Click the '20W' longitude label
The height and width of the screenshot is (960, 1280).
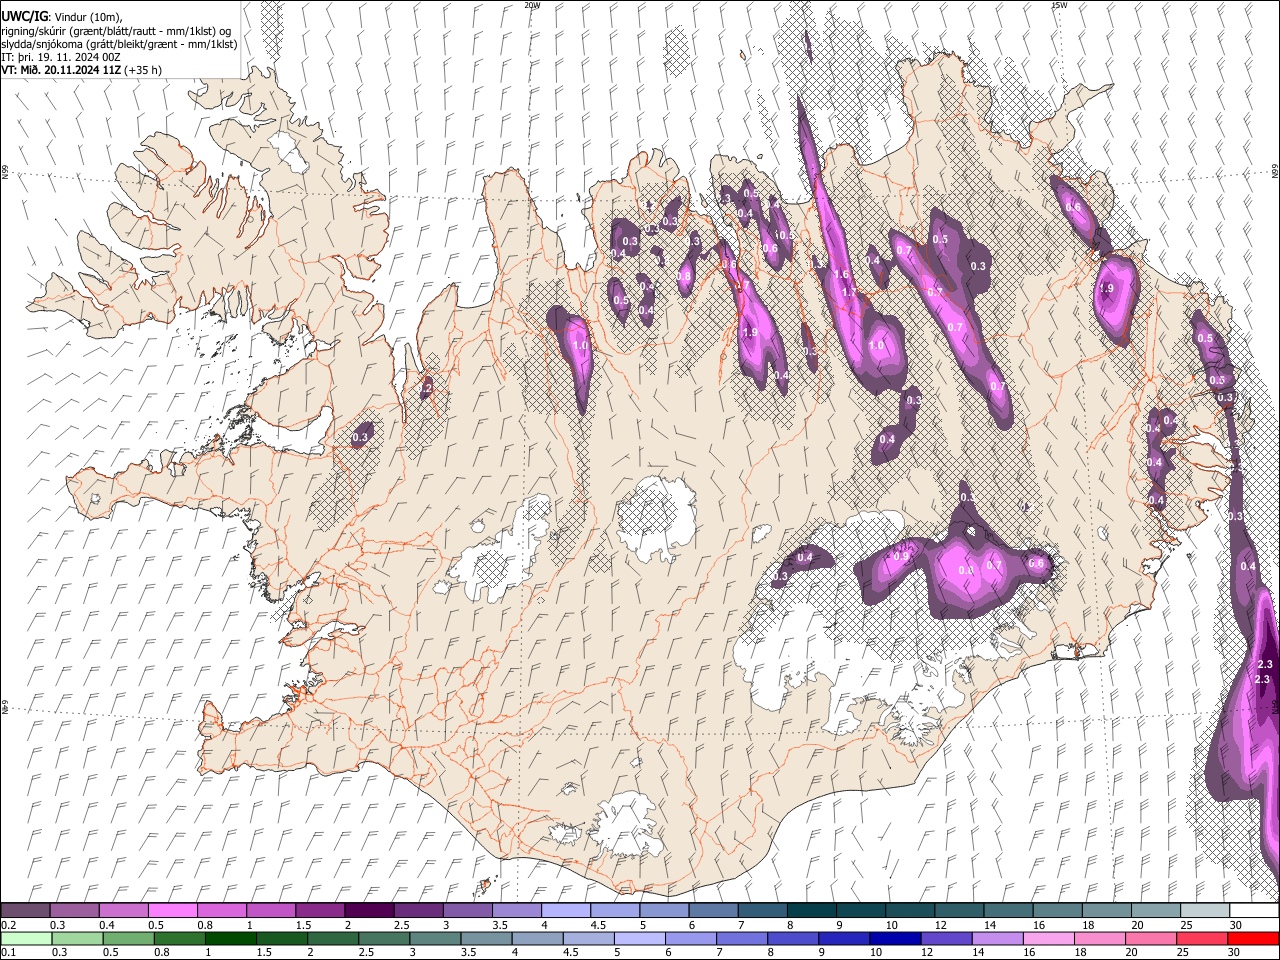pyautogui.click(x=533, y=5)
